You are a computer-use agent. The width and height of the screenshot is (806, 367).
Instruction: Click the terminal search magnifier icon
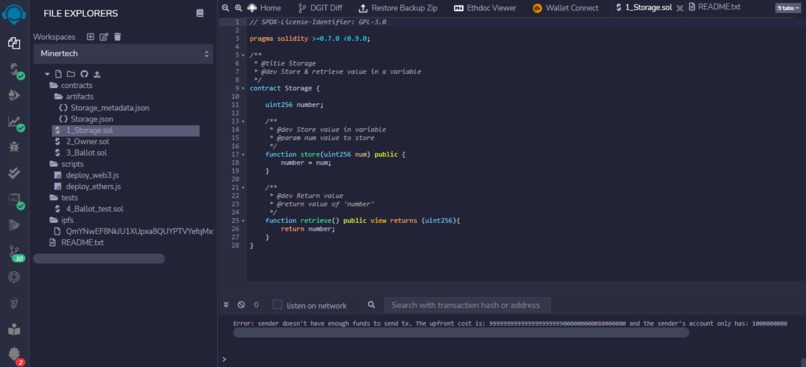point(371,305)
